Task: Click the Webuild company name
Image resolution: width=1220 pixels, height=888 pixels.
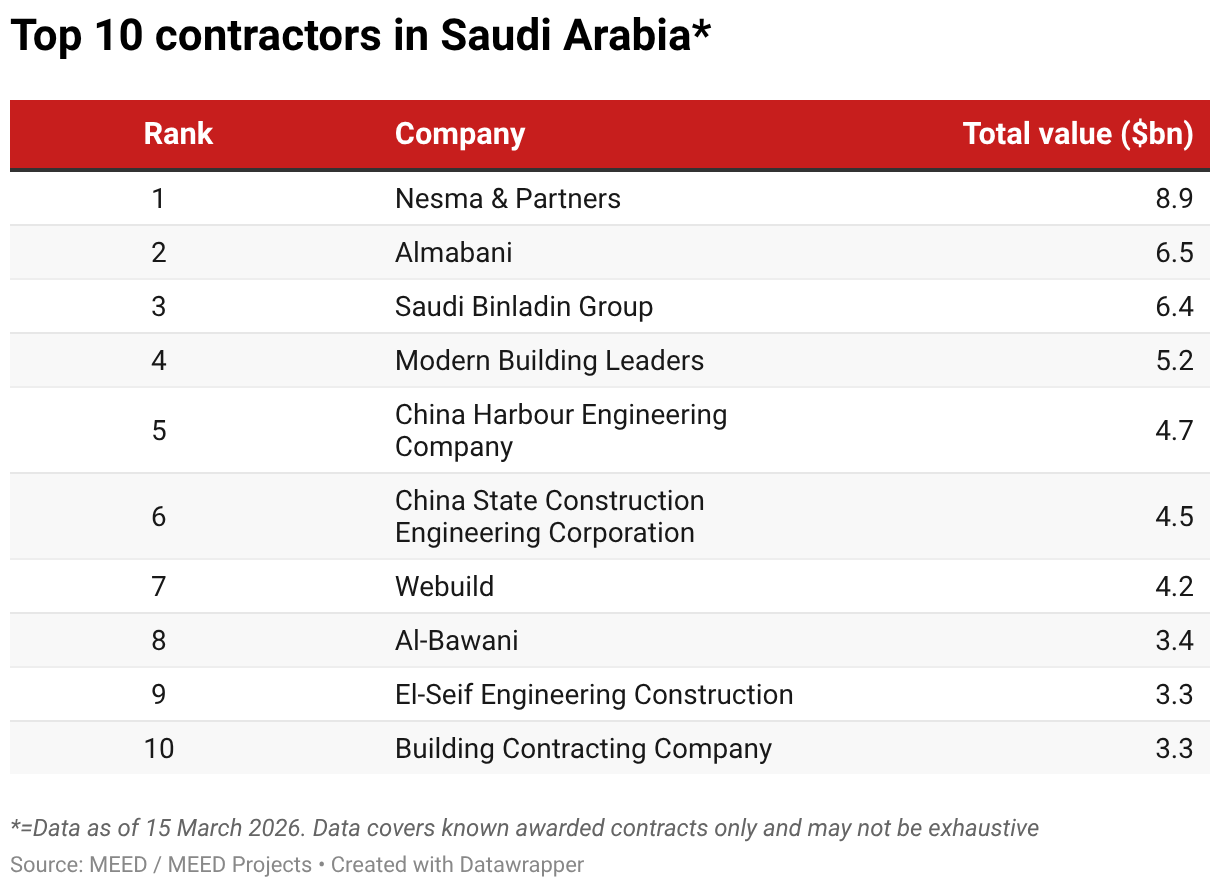Action: click(444, 586)
